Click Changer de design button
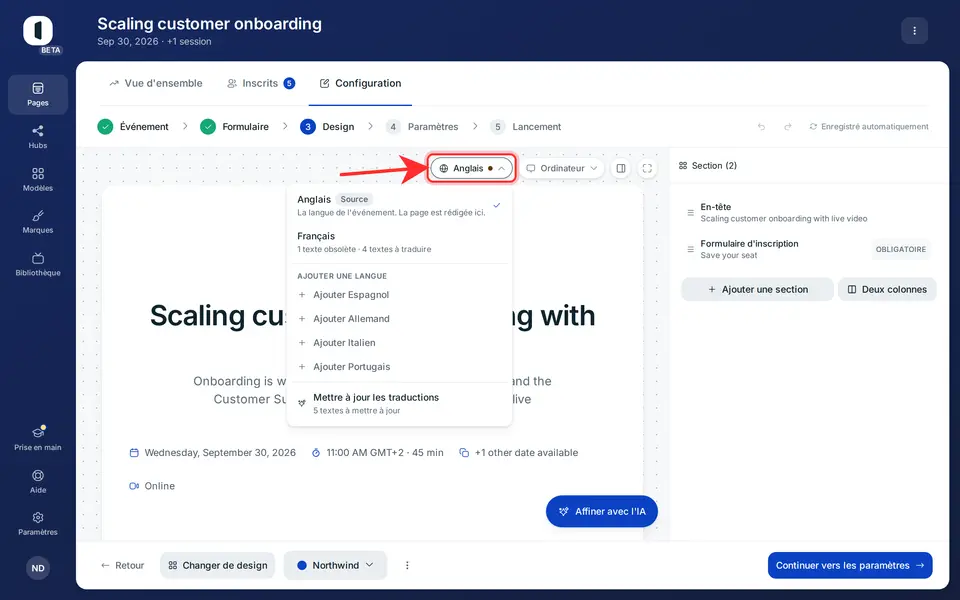960x600 pixels. click(218, 566)
